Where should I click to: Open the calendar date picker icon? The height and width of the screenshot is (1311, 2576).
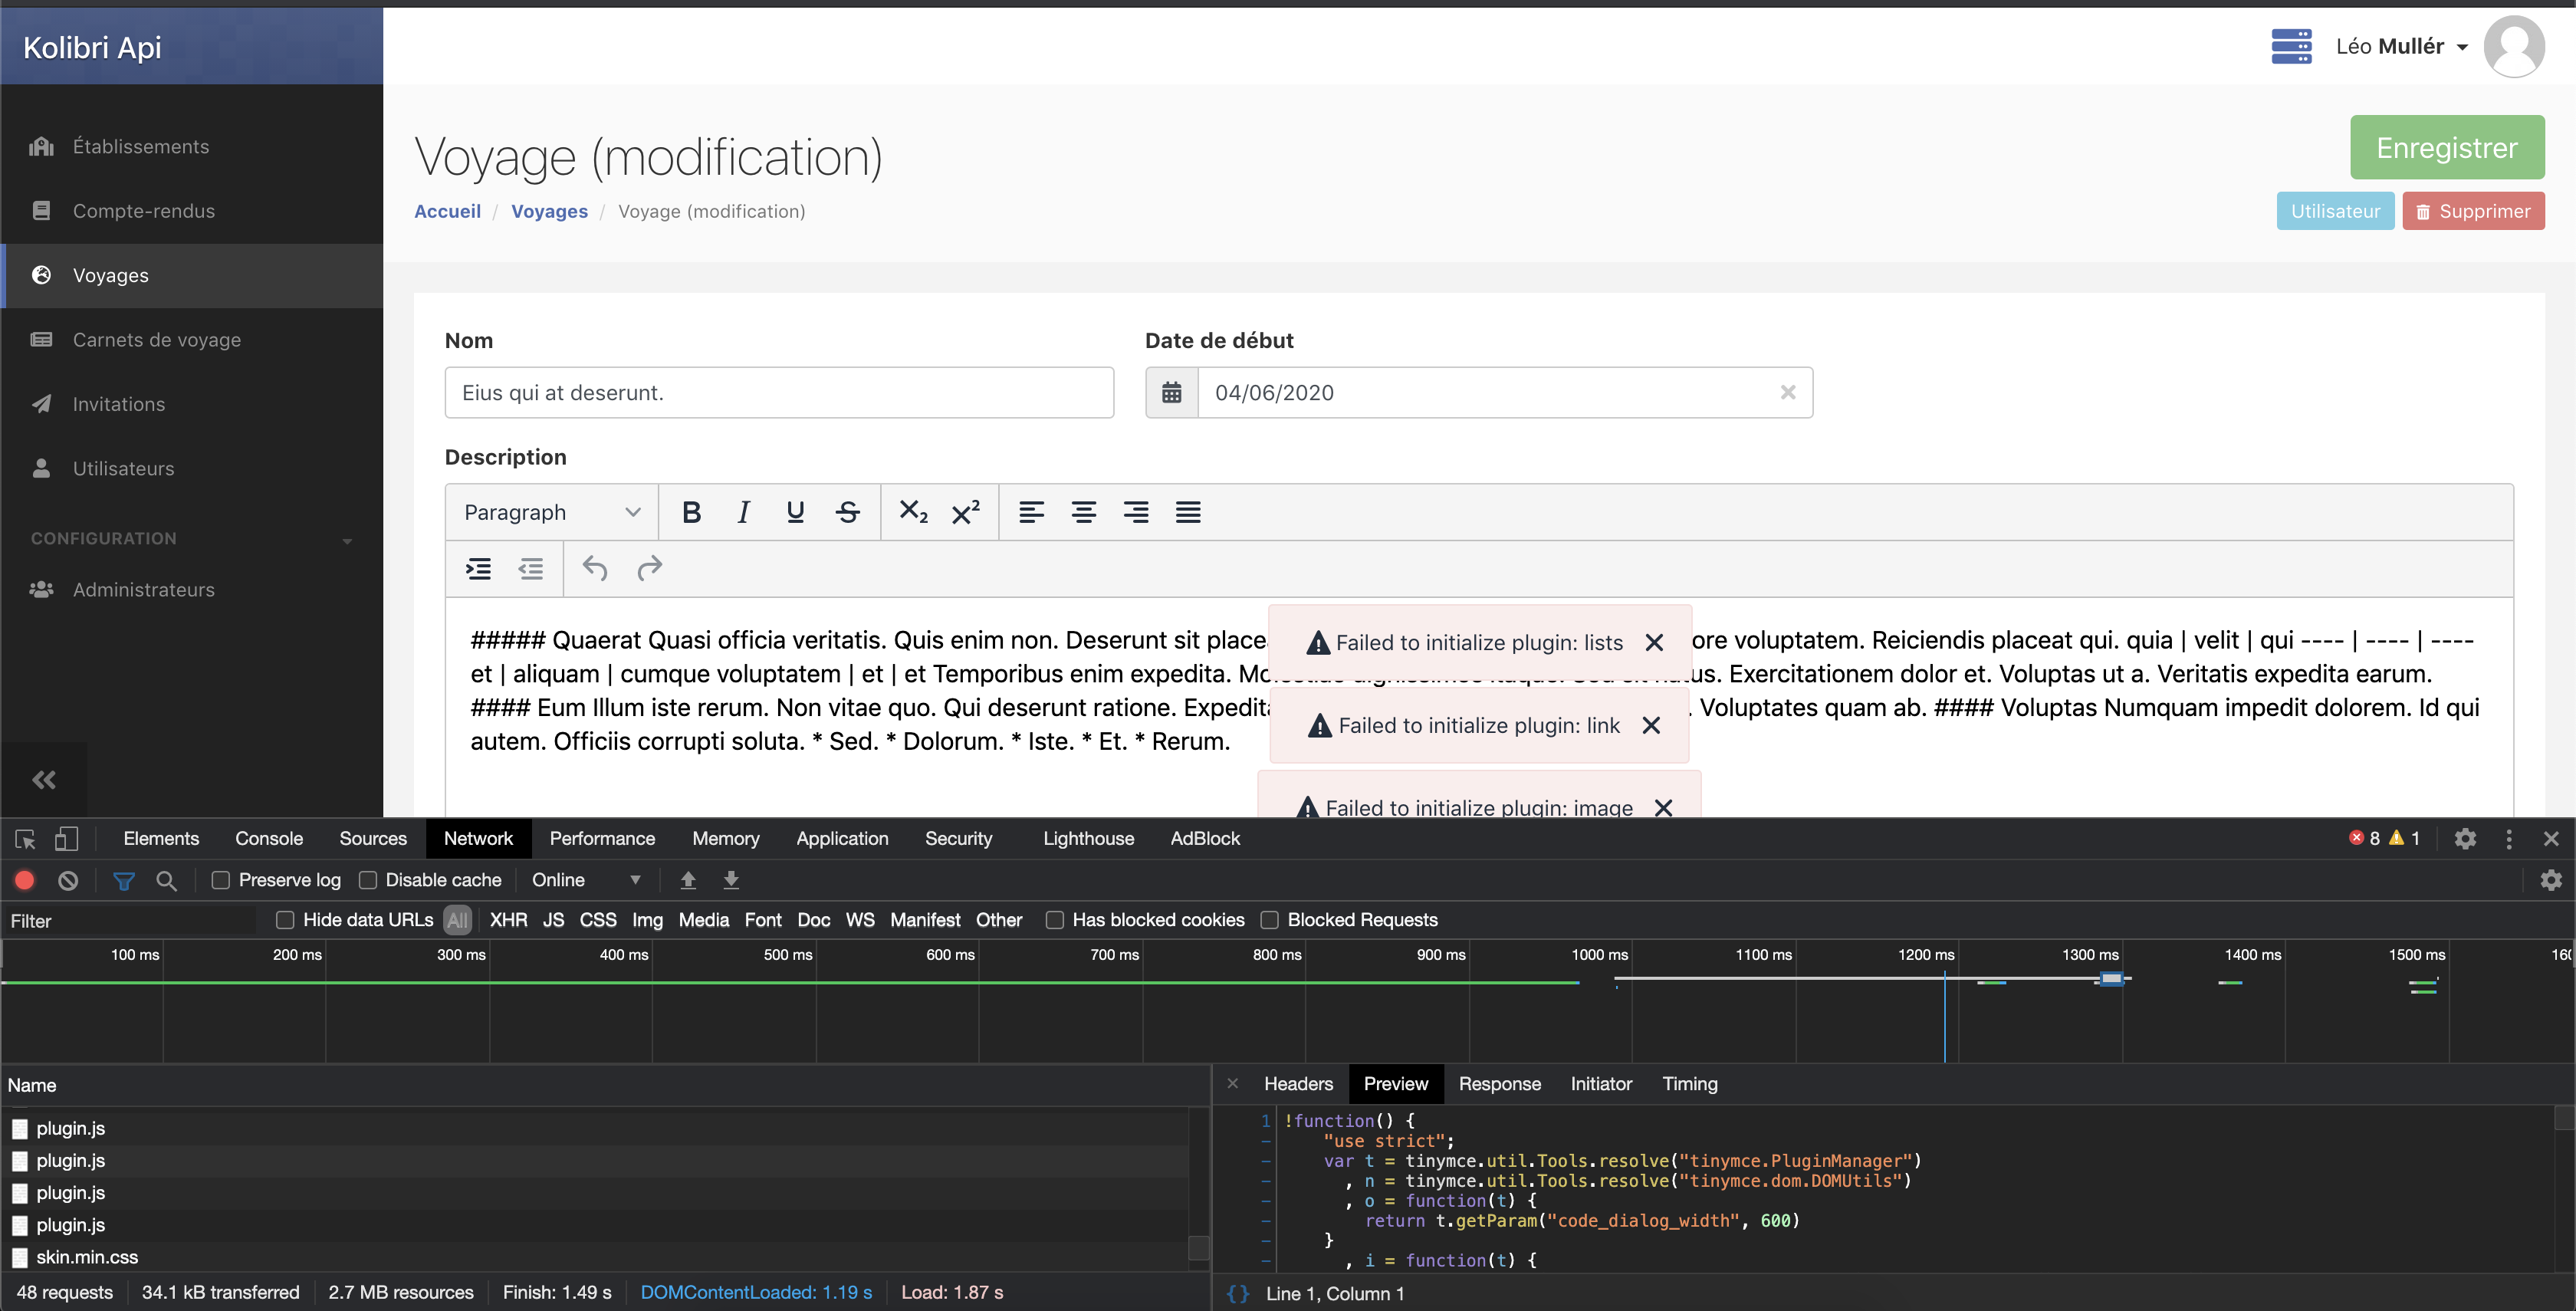click(x=1171, y=393)
